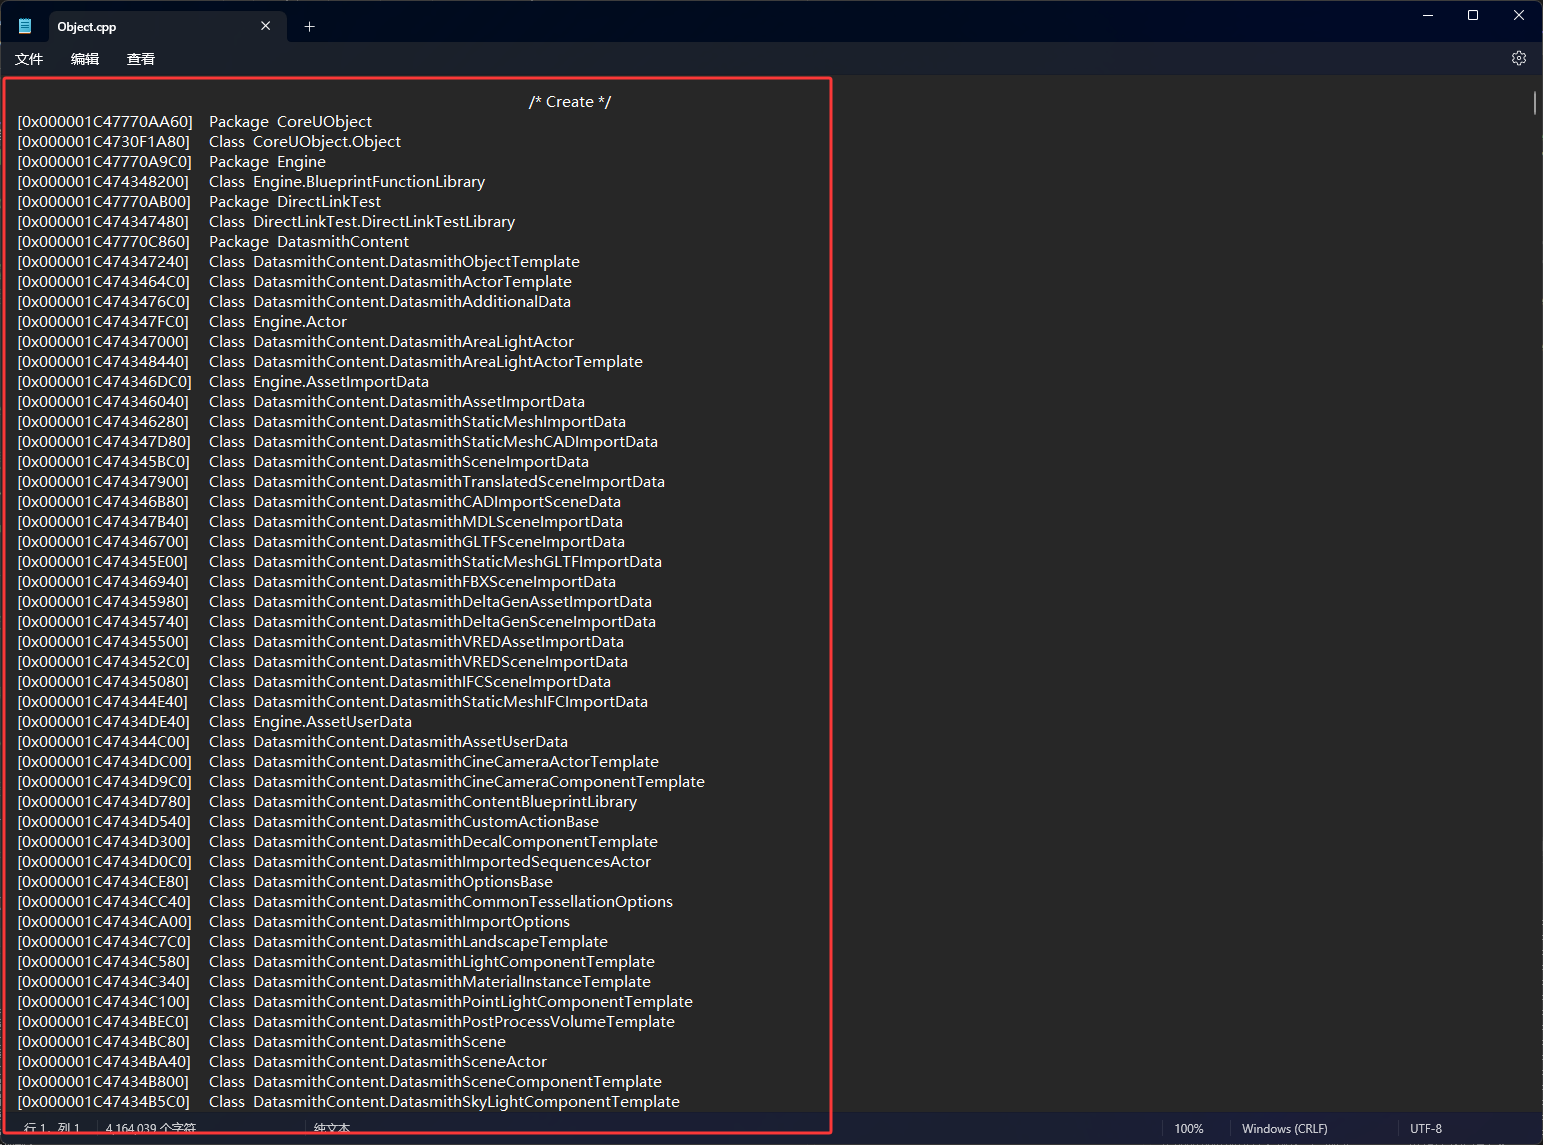Click the Engine.BlueprintFunctionLibrary line
The height and width of the screenshot is (1145, 1543).
pos(251,182)
